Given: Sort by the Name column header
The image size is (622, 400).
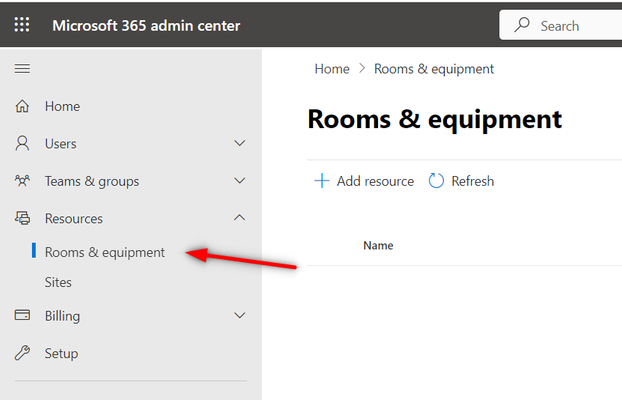Looking at the screenshot, I should coord(378,246).
